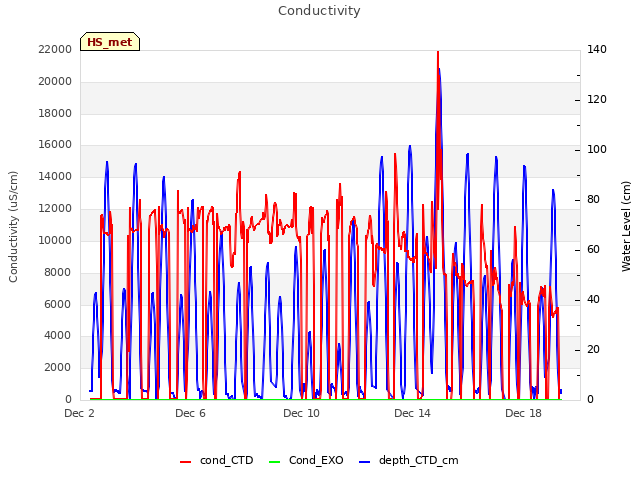Click the Dec 10 x-axis label
Viewport: 640px width, 480px height.
coord(301,413)
